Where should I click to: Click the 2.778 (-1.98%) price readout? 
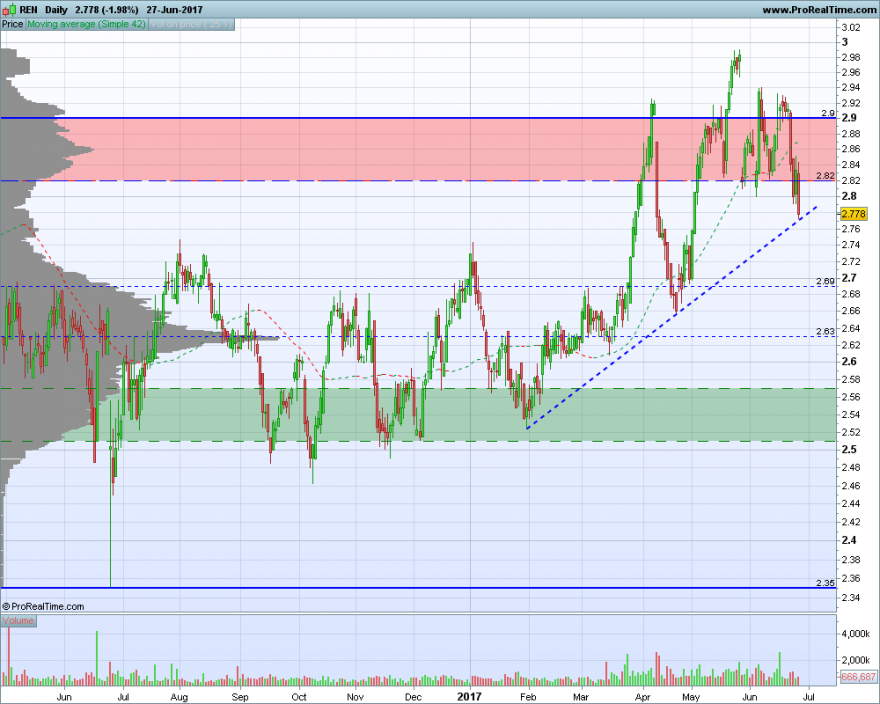tap(107, 10)
